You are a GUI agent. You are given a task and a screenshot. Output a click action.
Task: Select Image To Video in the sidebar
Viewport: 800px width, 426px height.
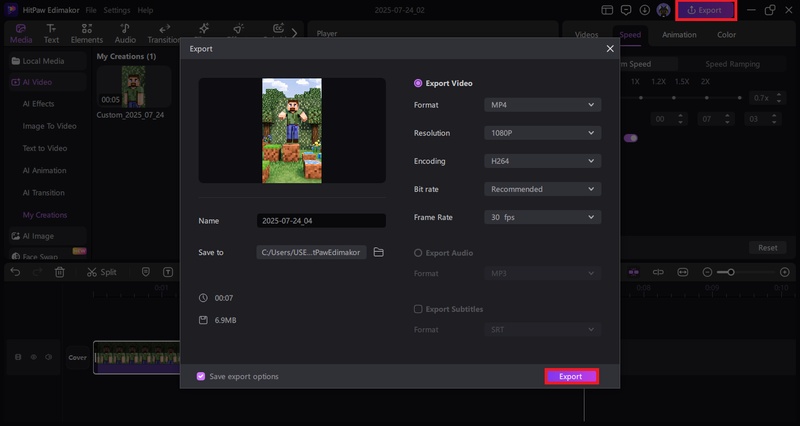pyautogui.click(x=49, y=126)
